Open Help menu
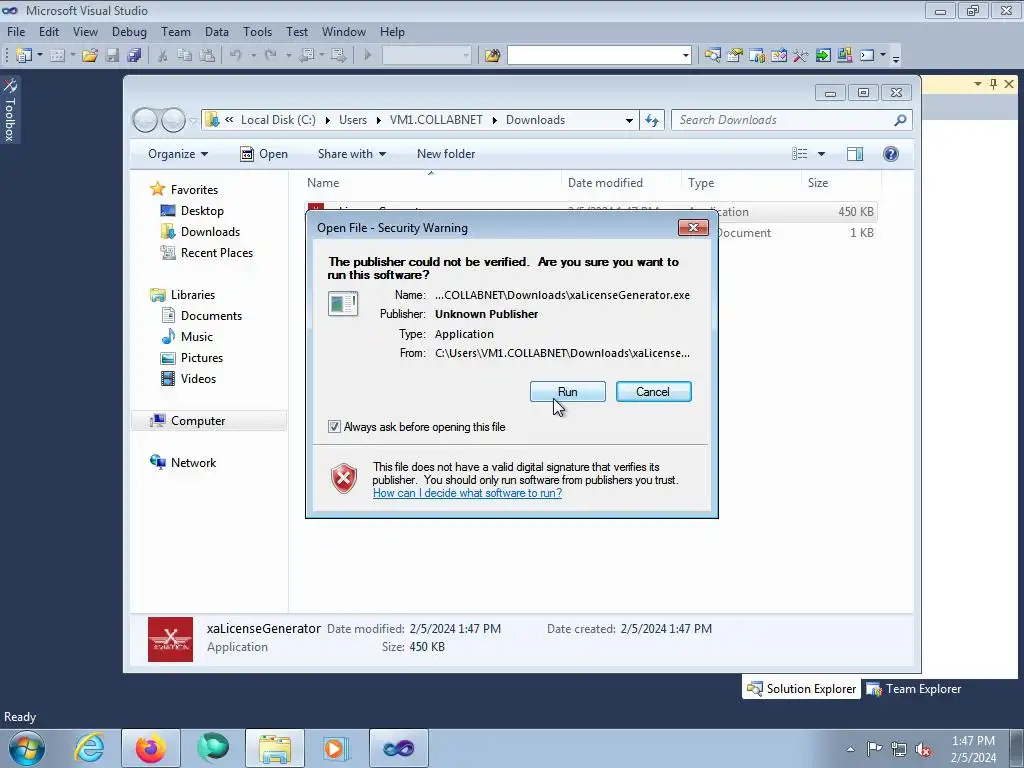This screenshot has height=768, width=1024. (x=392, y=31)
